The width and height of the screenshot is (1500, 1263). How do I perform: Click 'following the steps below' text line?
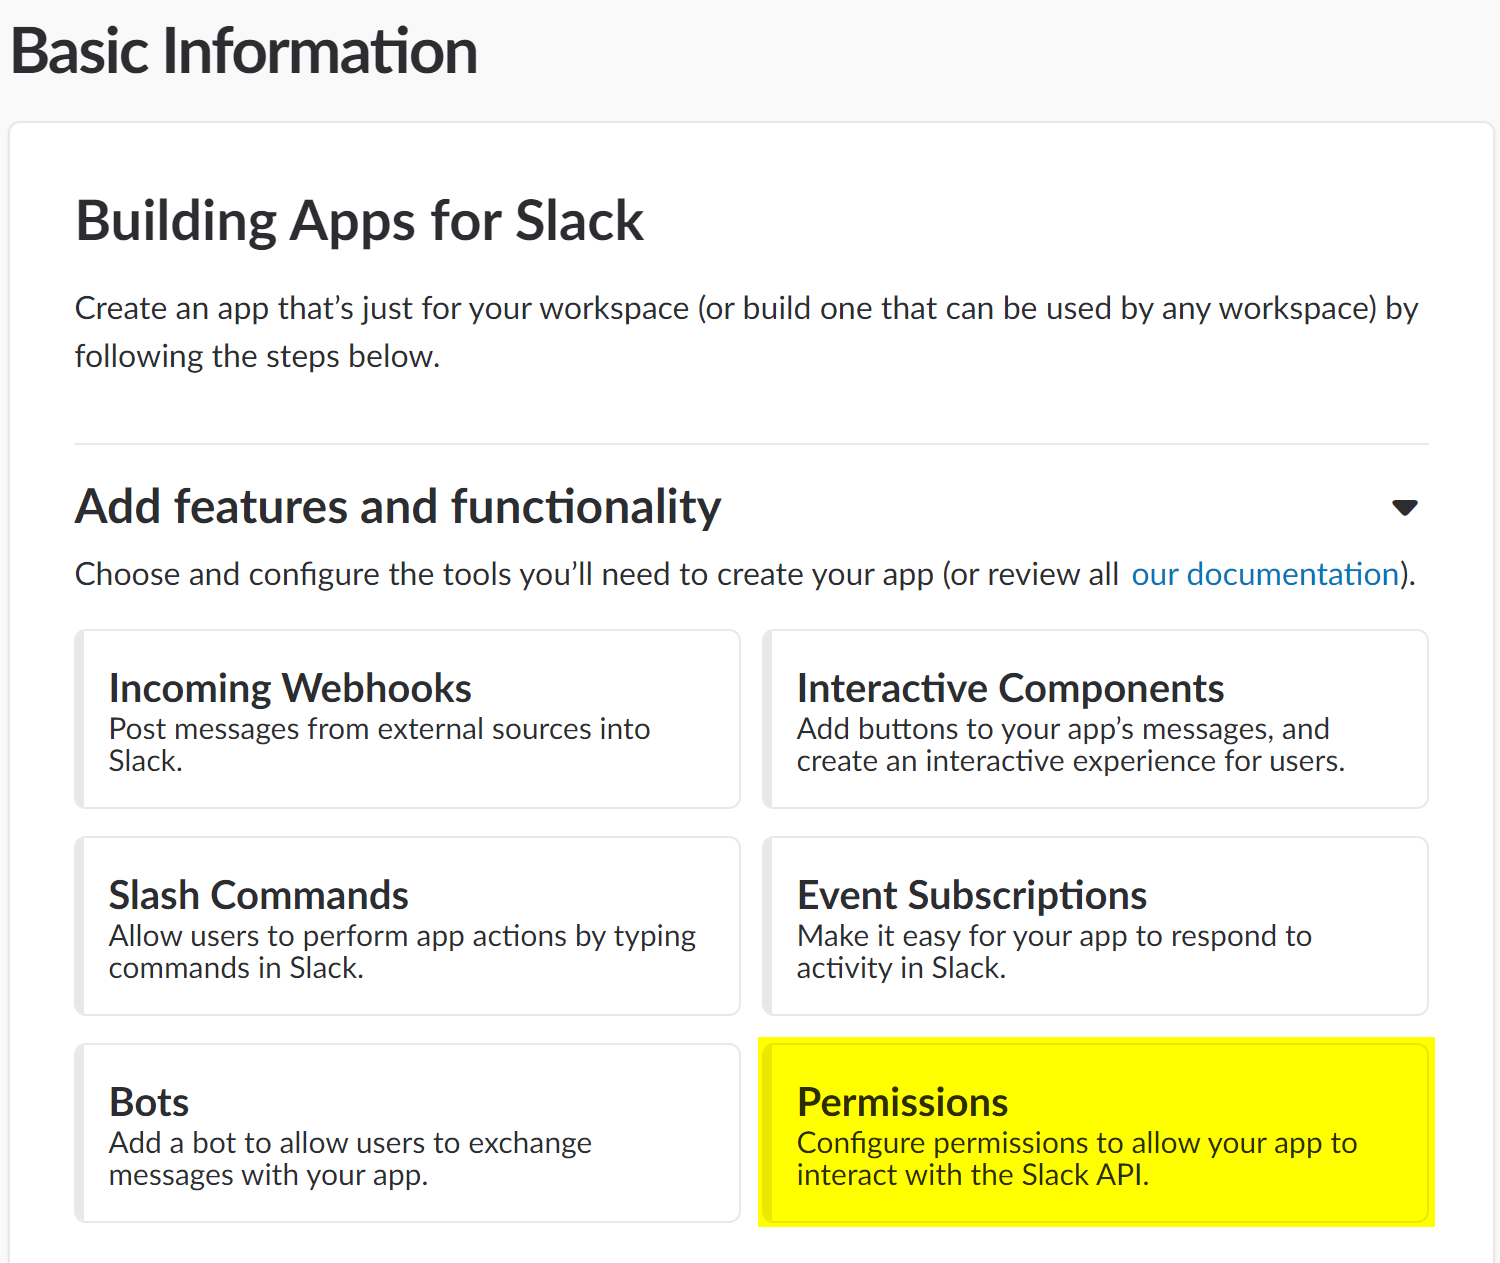[x=257, y=356]
